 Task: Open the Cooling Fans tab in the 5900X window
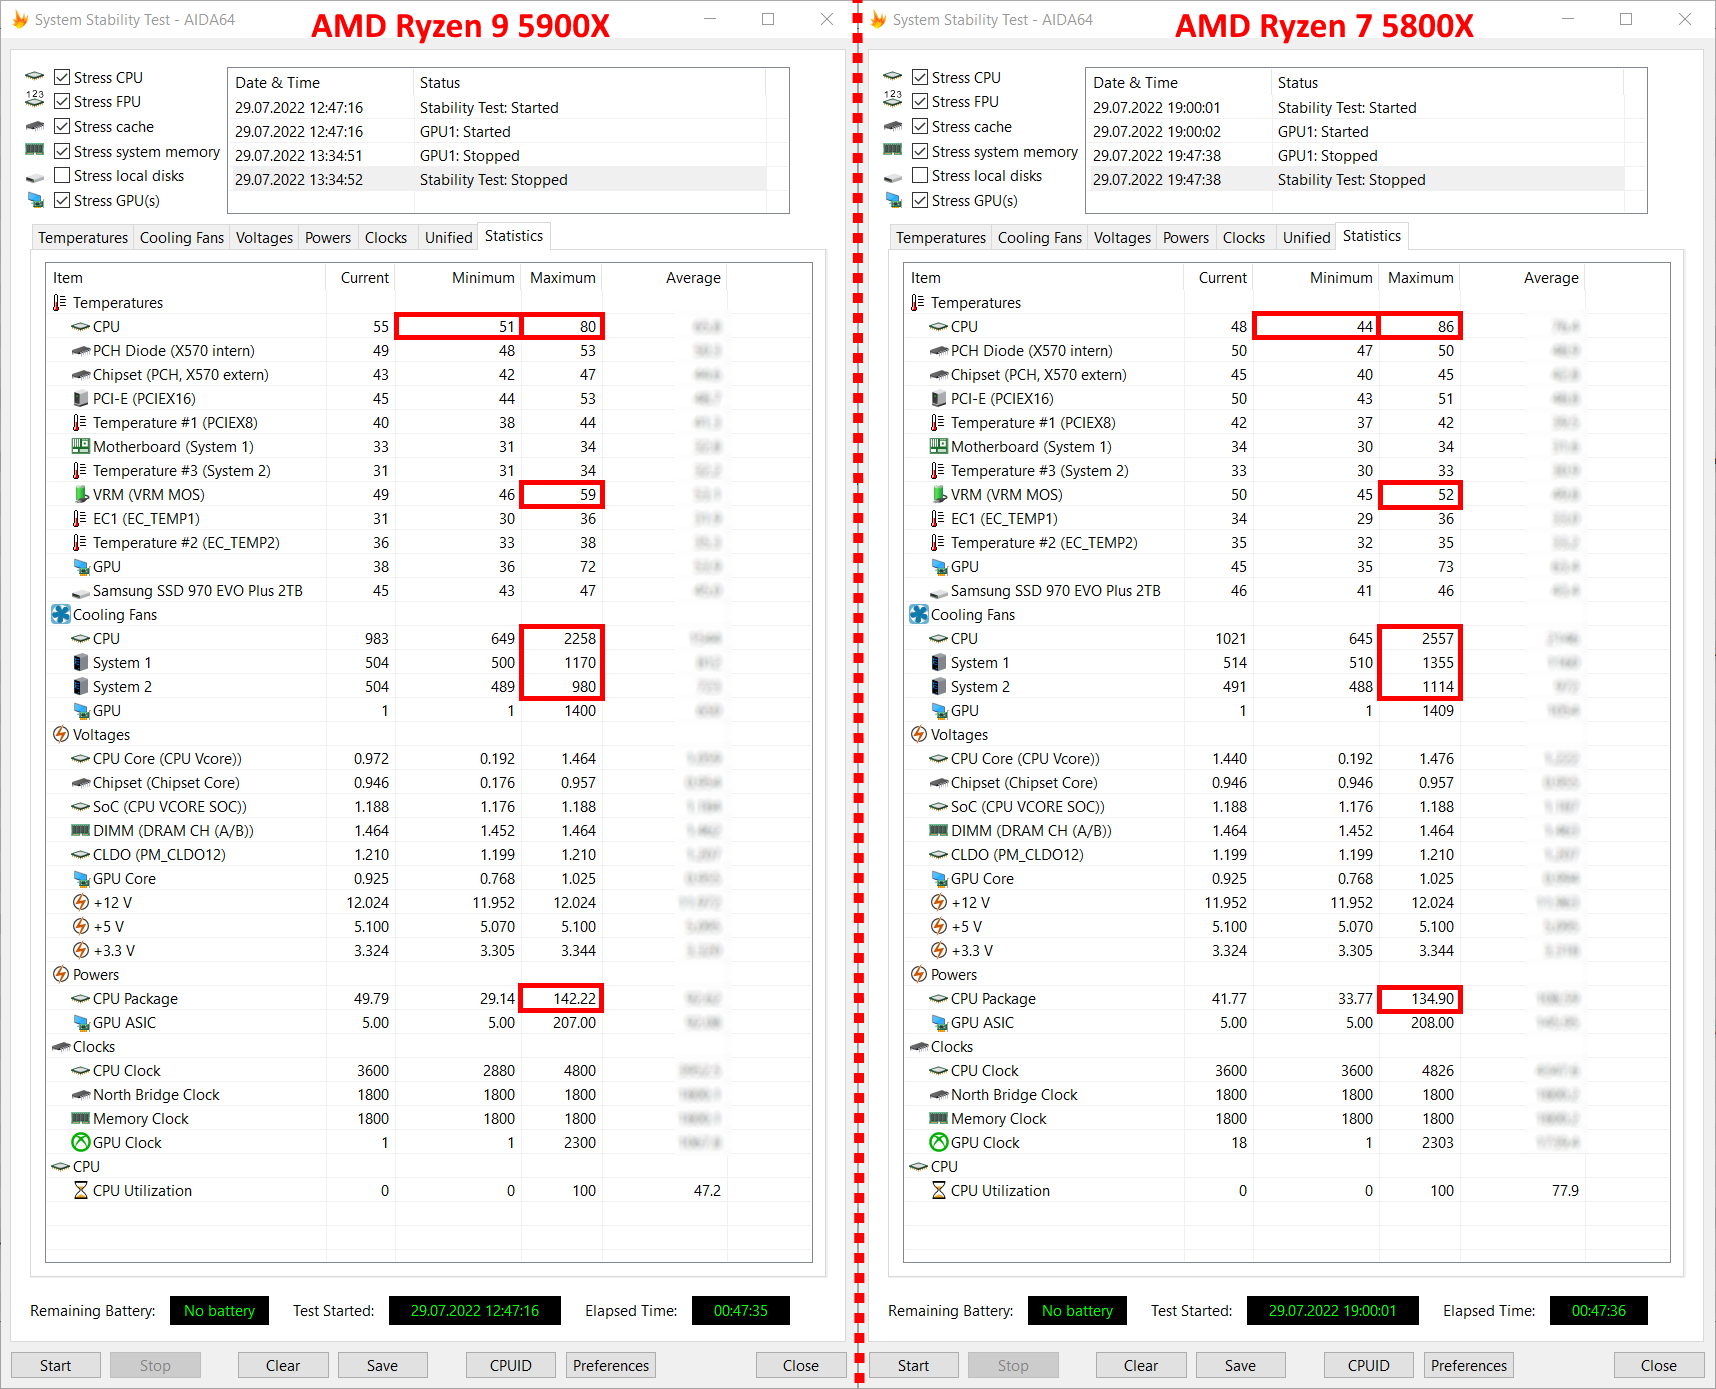coord(182,237)
